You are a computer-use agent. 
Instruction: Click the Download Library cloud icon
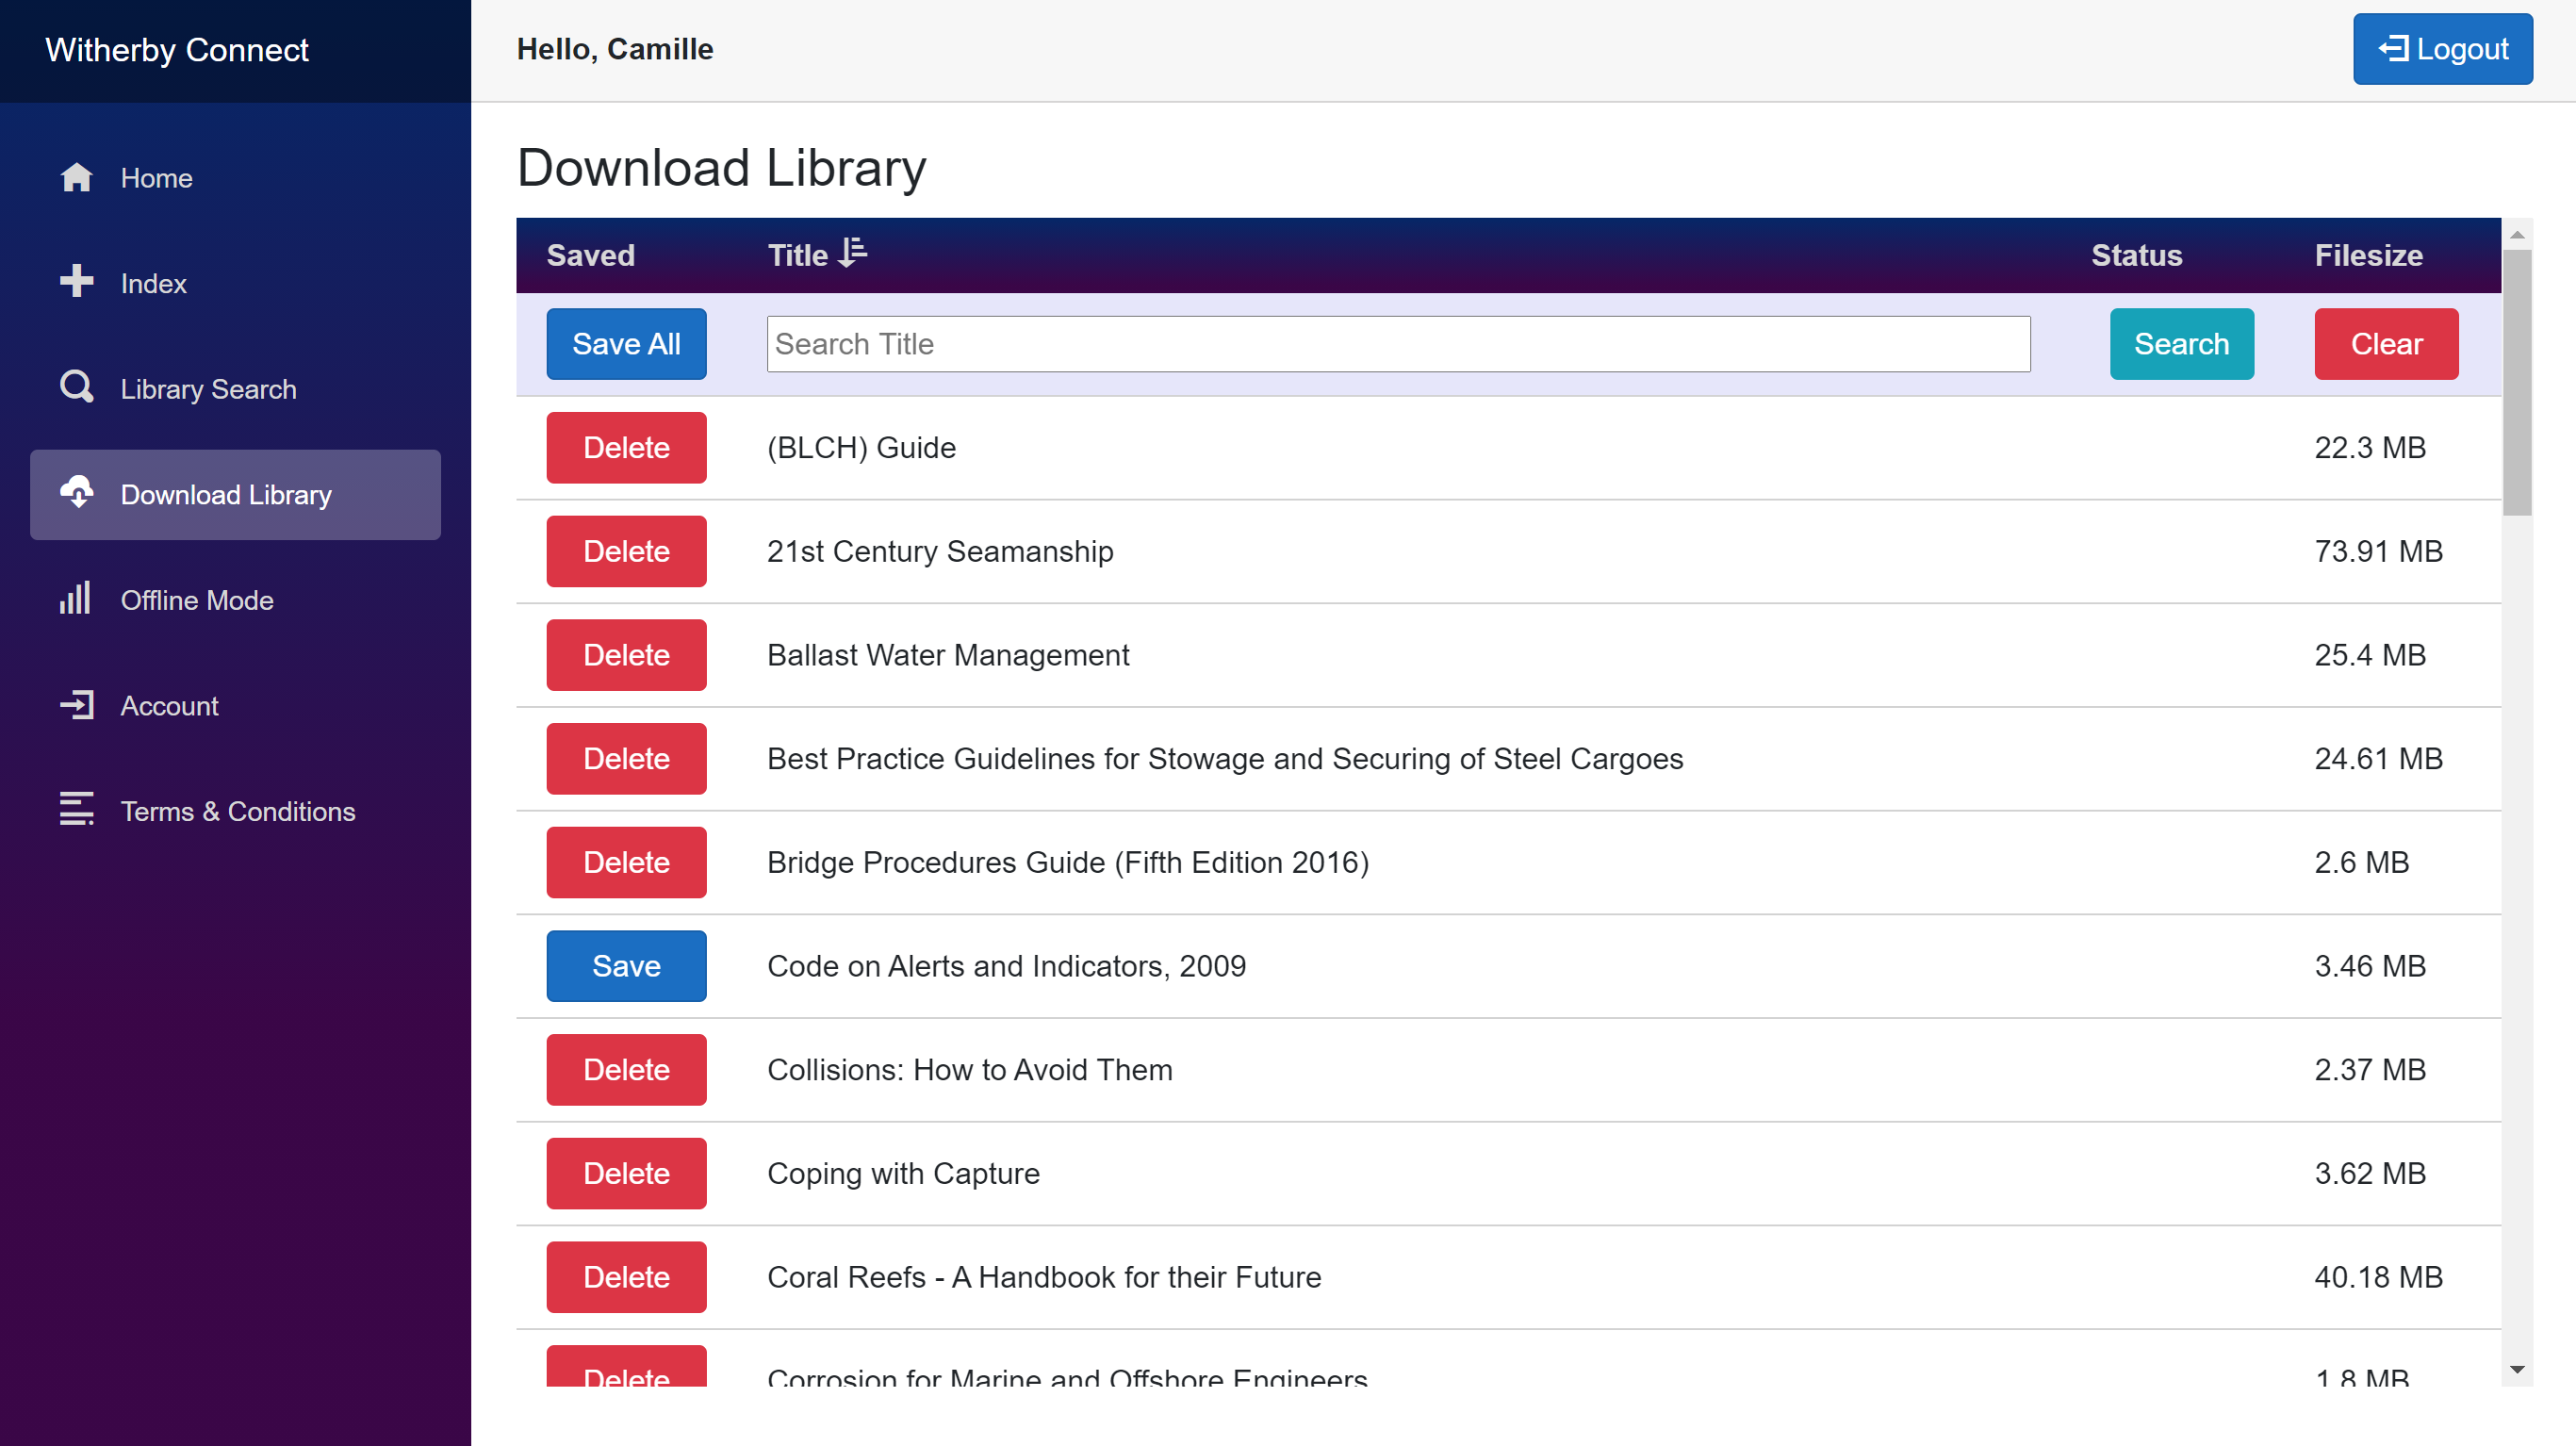click(x=76, y=493)
